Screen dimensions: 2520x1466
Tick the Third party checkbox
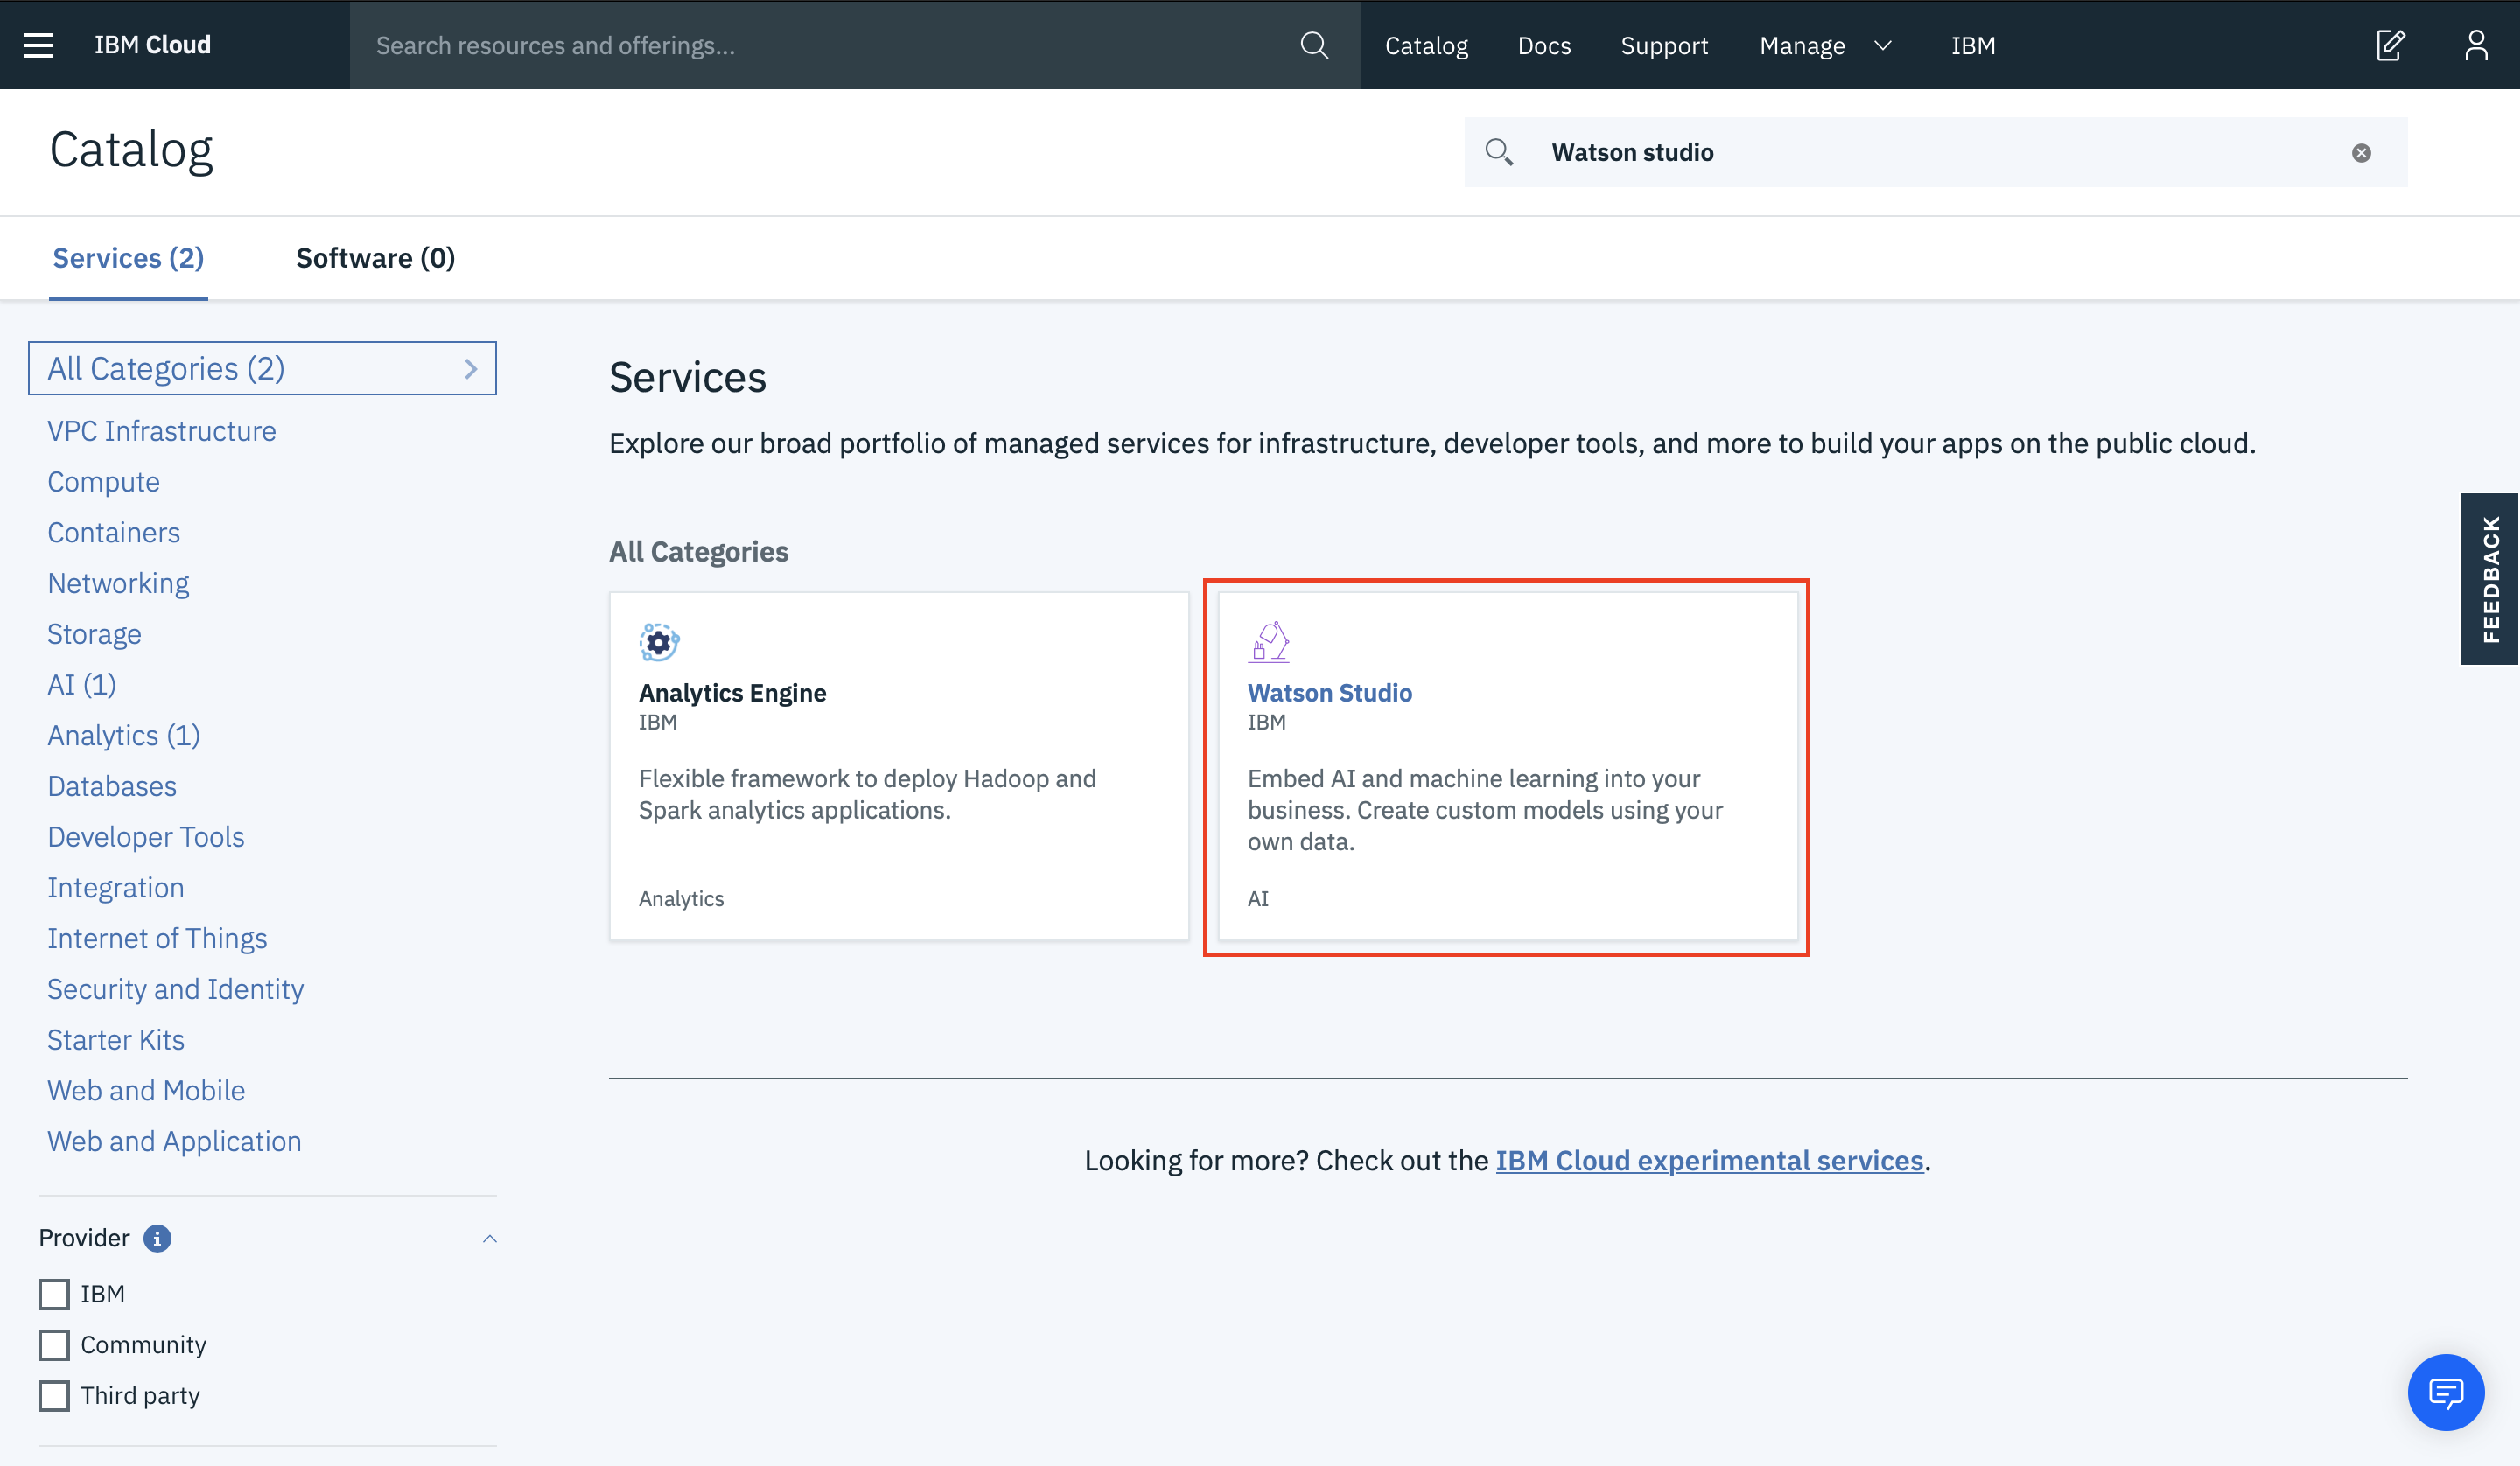[x=54, y=1396]
